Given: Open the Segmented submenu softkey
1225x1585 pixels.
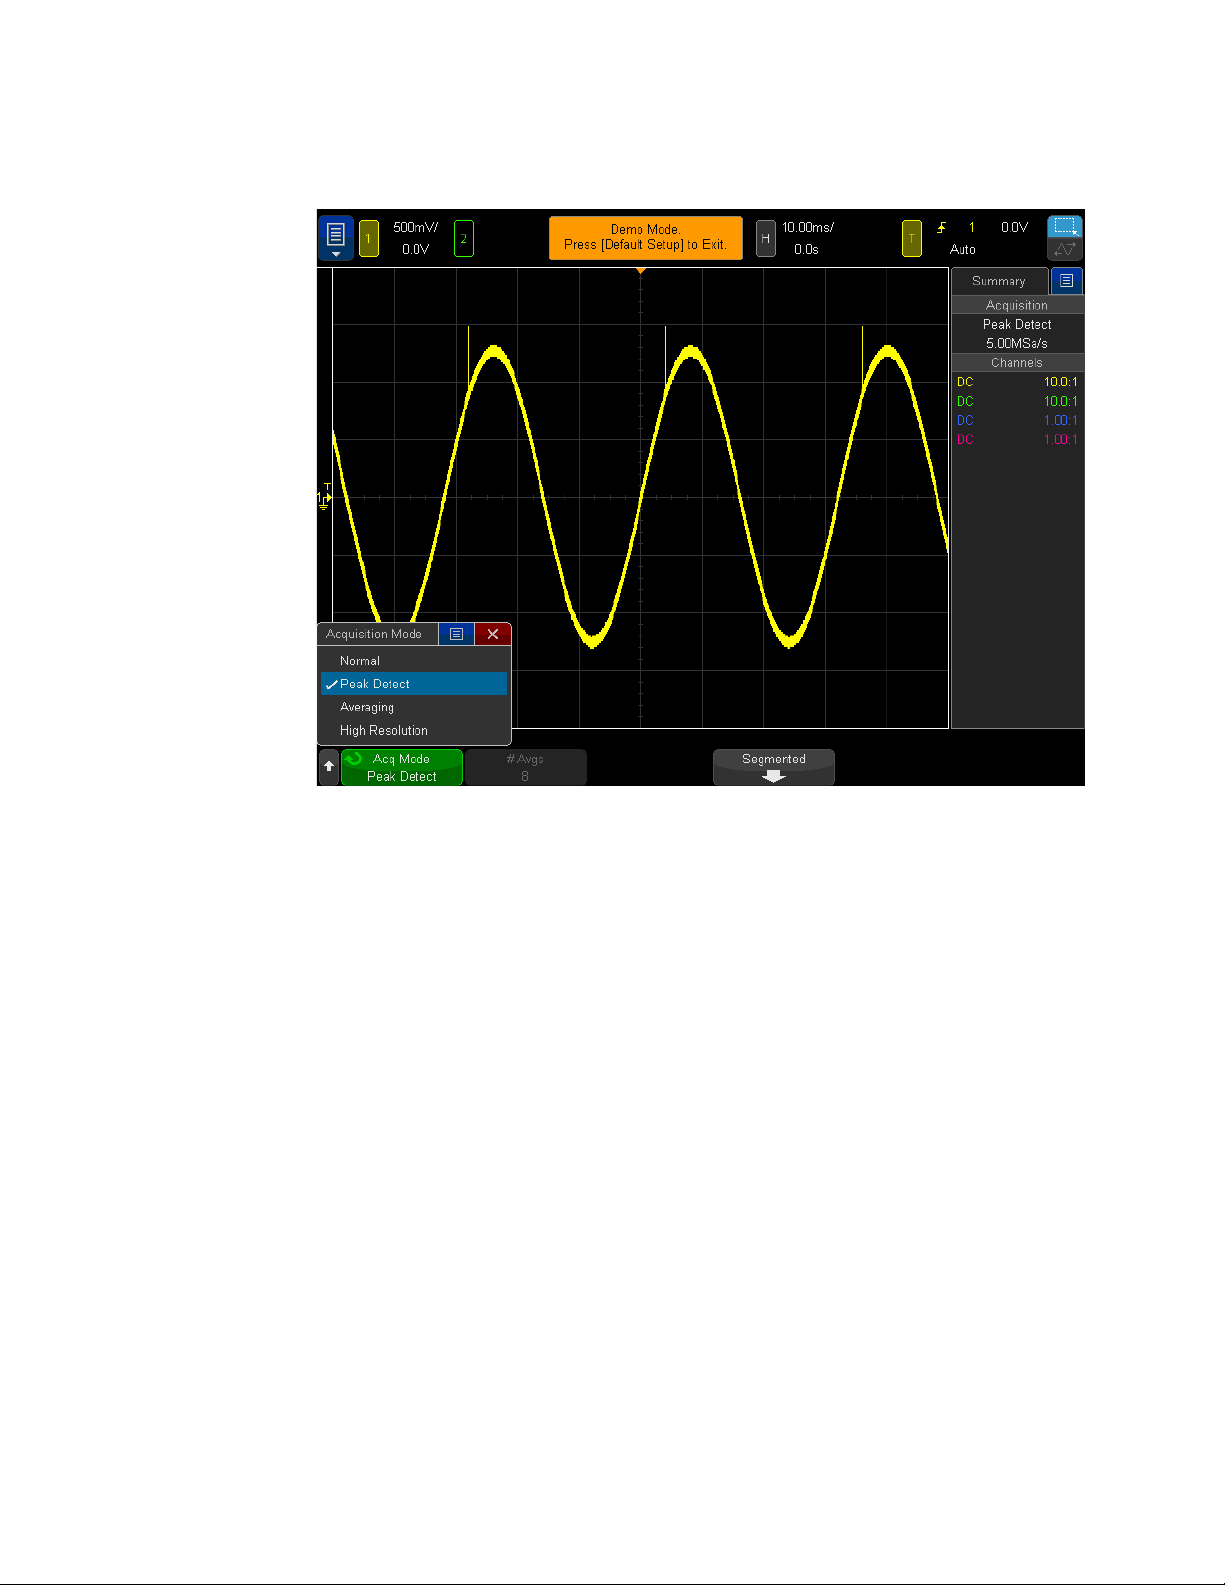Looking at the screenshot, I should pyautogui.click(x=774, y=767).
